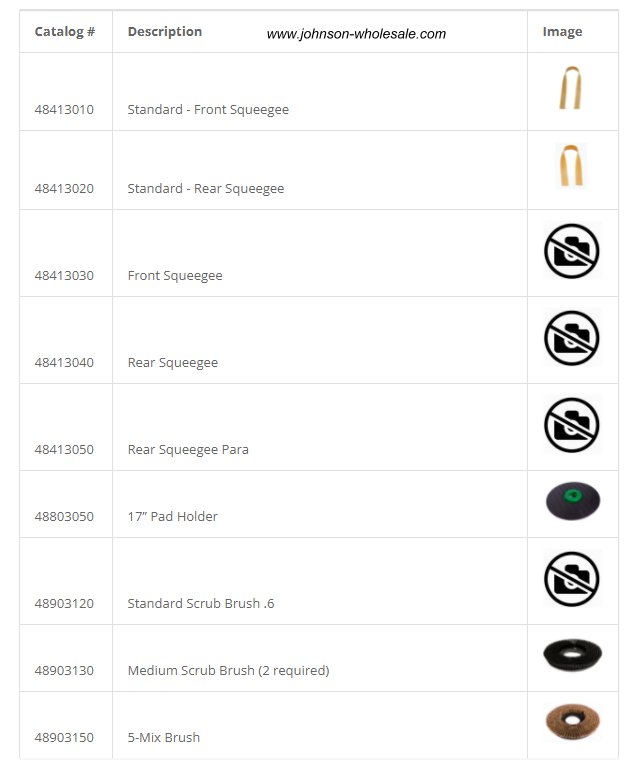This screenshot has height=762, width=638.
Task: Click the Medium Scrub Brush (2 required) text
Action: [228, 671]
